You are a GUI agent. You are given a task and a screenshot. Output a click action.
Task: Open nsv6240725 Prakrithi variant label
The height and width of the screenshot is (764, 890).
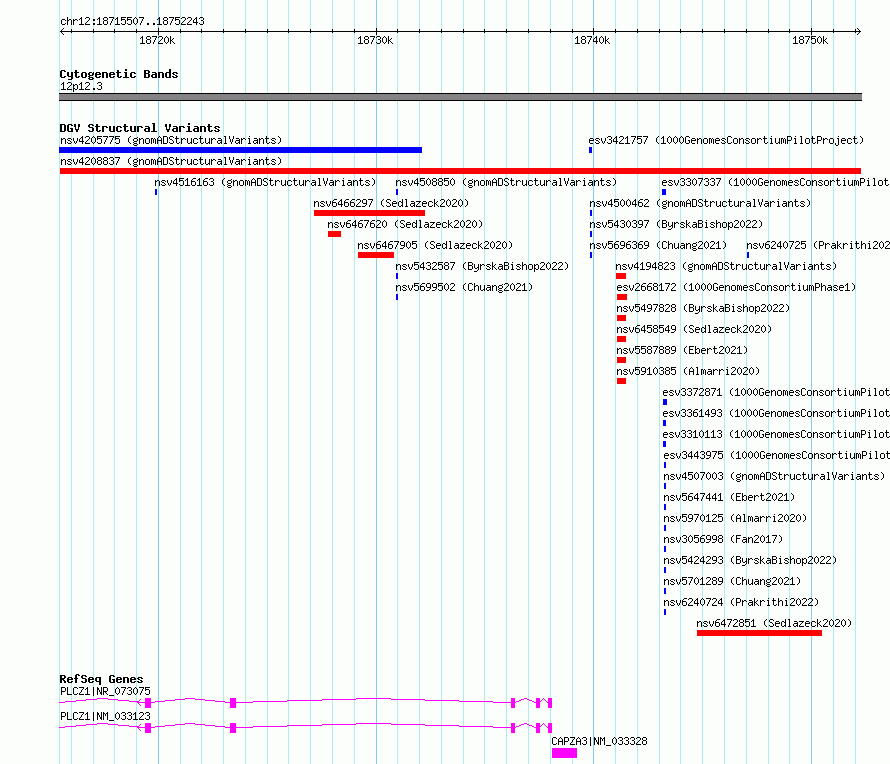(818, 245)
